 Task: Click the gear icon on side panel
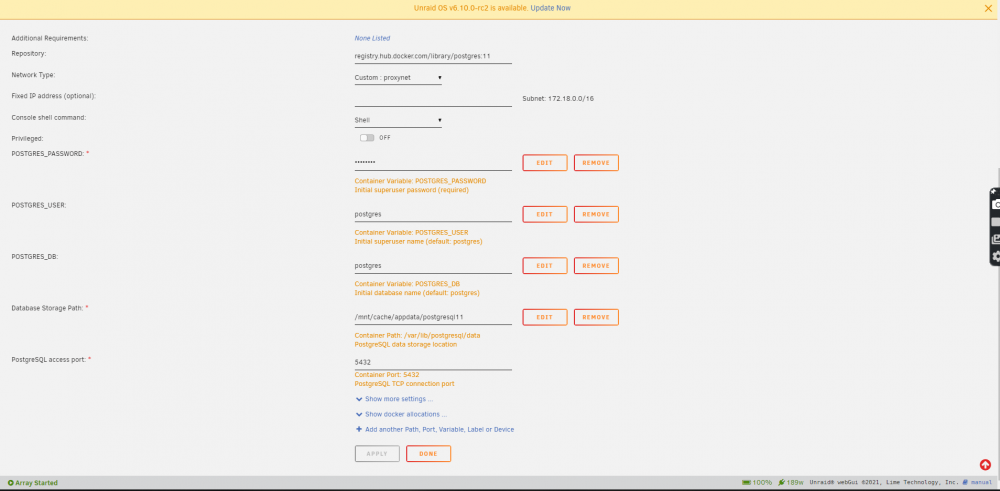coord(996,256)
